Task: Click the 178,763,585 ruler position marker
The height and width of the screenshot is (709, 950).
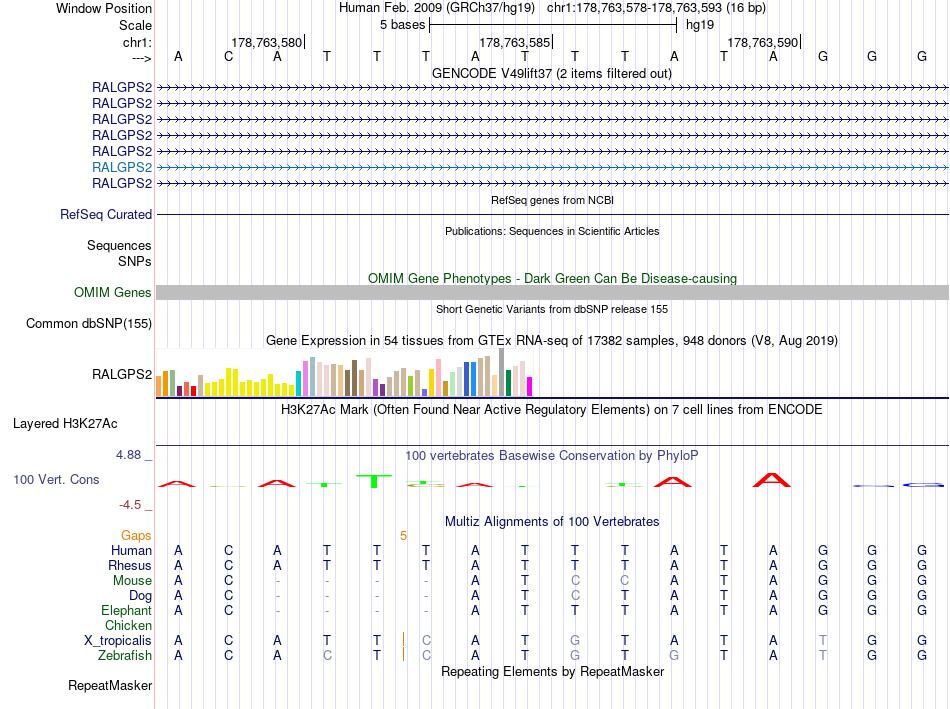Action: [516, 42]
